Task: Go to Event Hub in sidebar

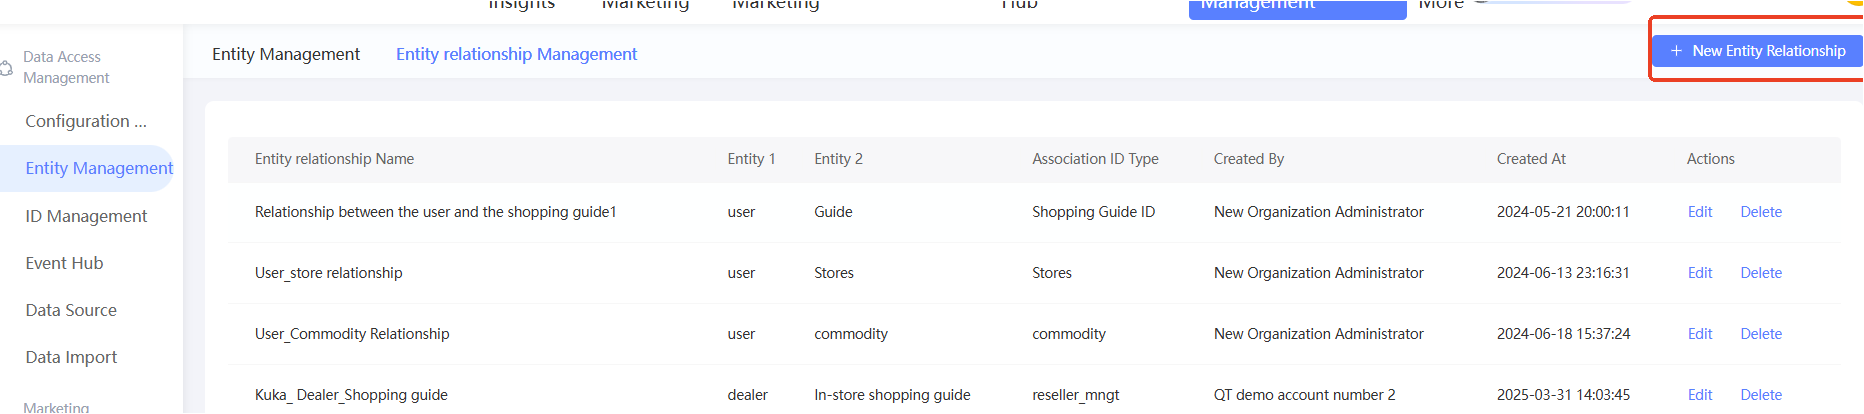Action: click(64, 263)
